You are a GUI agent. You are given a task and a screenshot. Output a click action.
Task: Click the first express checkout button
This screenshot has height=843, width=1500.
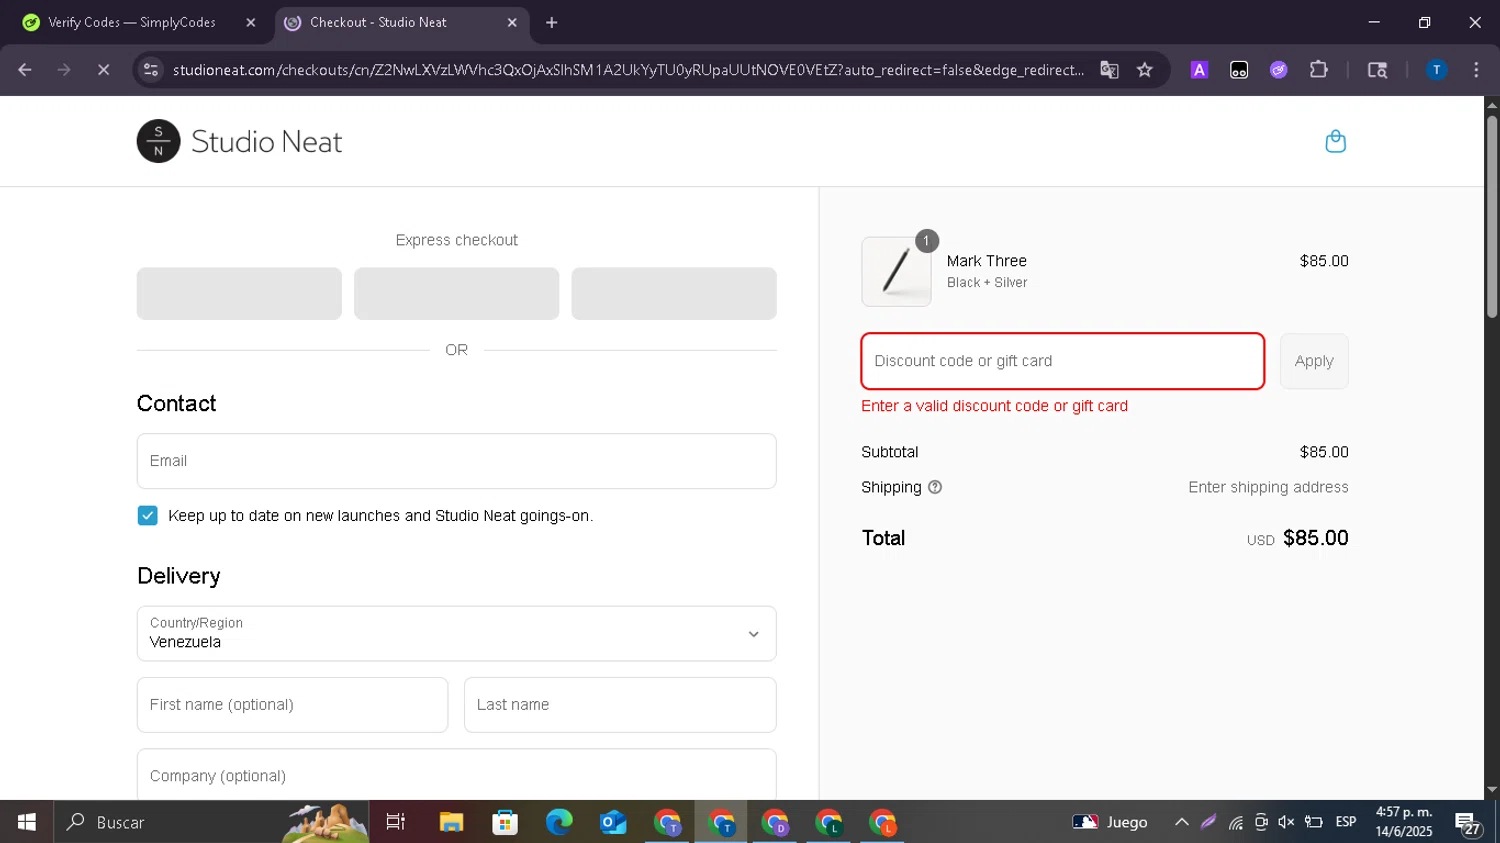tap(239, 294)
